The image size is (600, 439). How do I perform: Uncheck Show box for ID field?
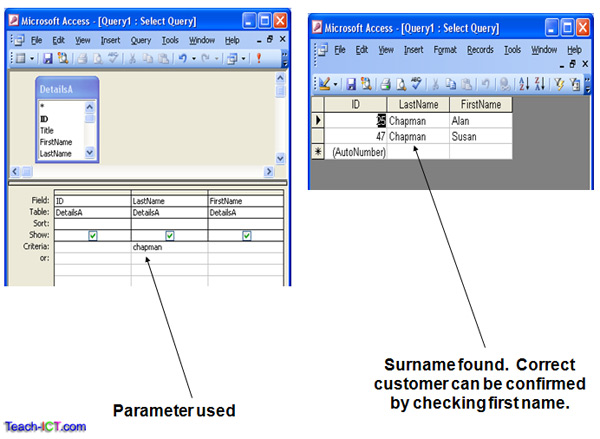point(92,235)
